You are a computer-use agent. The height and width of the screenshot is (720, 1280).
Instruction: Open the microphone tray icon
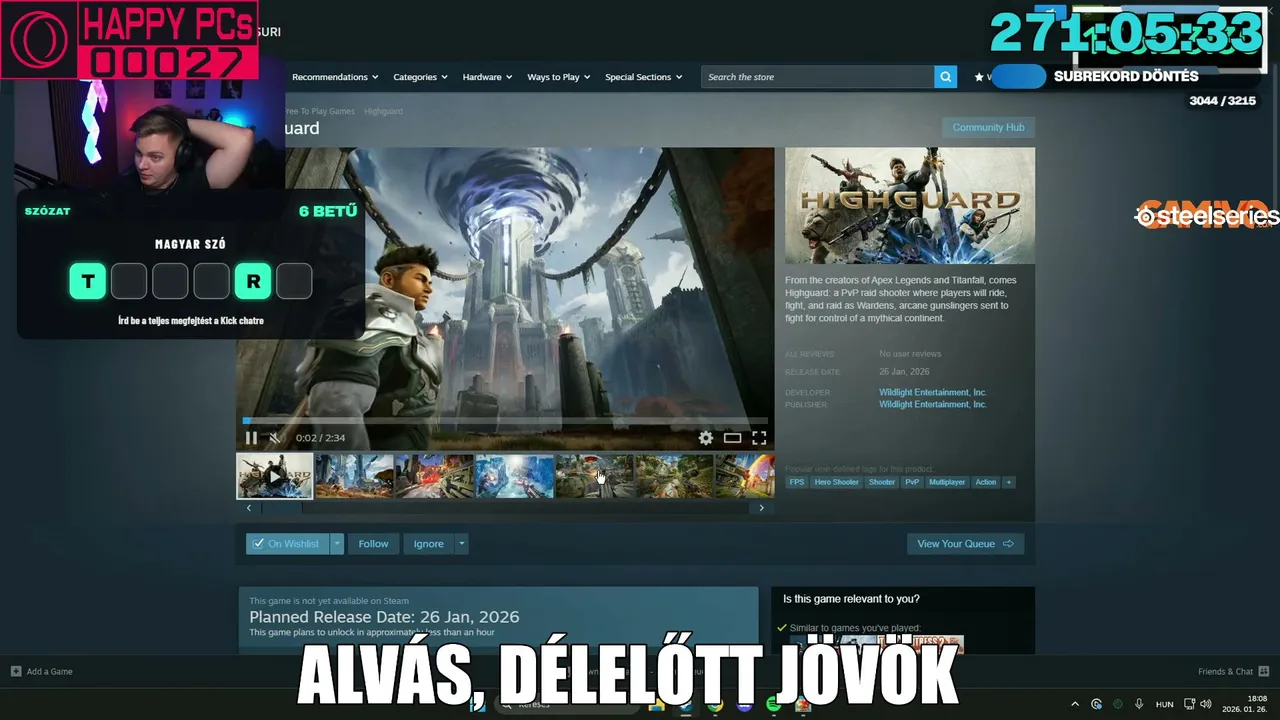tap(1139, 704)
